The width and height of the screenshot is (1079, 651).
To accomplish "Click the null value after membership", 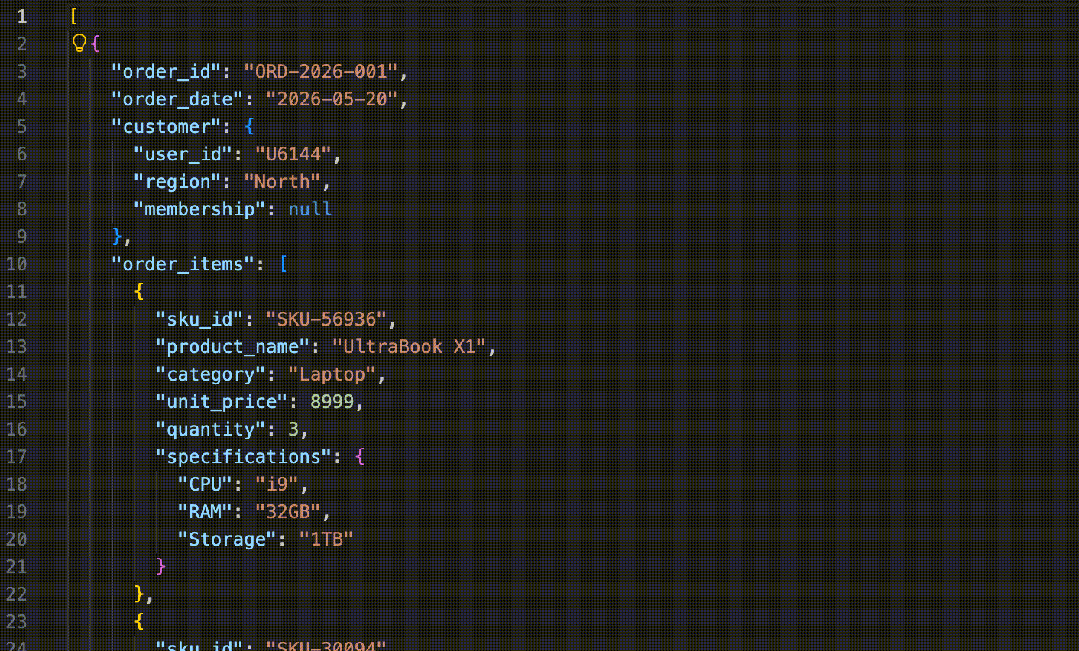I will coord(310,209).
